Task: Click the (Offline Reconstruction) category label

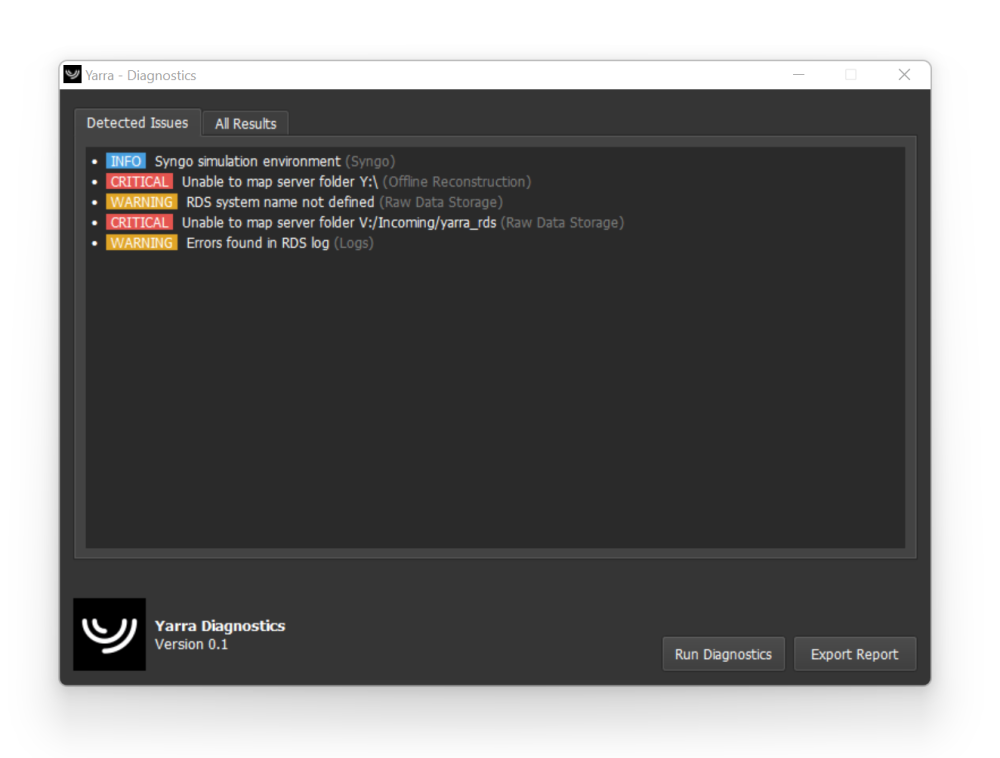Action: 457,182
